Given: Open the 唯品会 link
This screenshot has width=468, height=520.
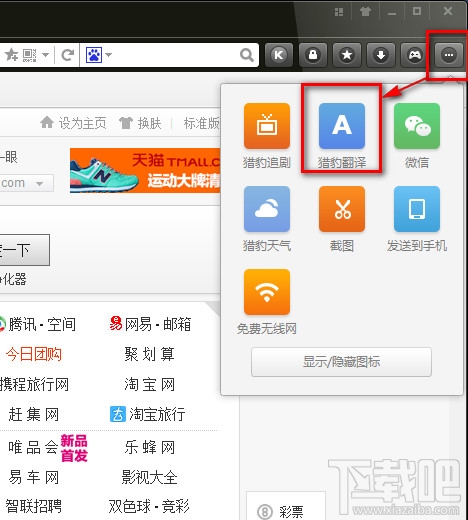Looking at the screenshot, I should click(x=33, y=447).
